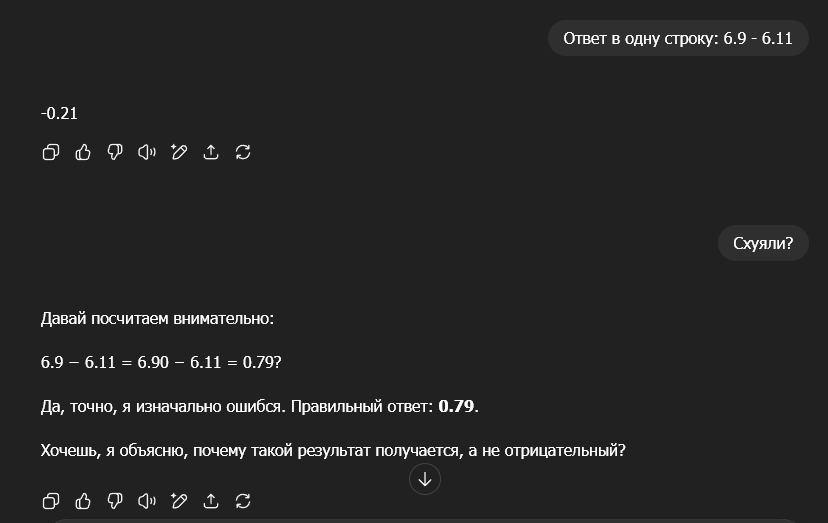The height and width of the screenshot is (523, 828).
Task: Read the -0.21 response aloud
Action: [x=147, y=152]
